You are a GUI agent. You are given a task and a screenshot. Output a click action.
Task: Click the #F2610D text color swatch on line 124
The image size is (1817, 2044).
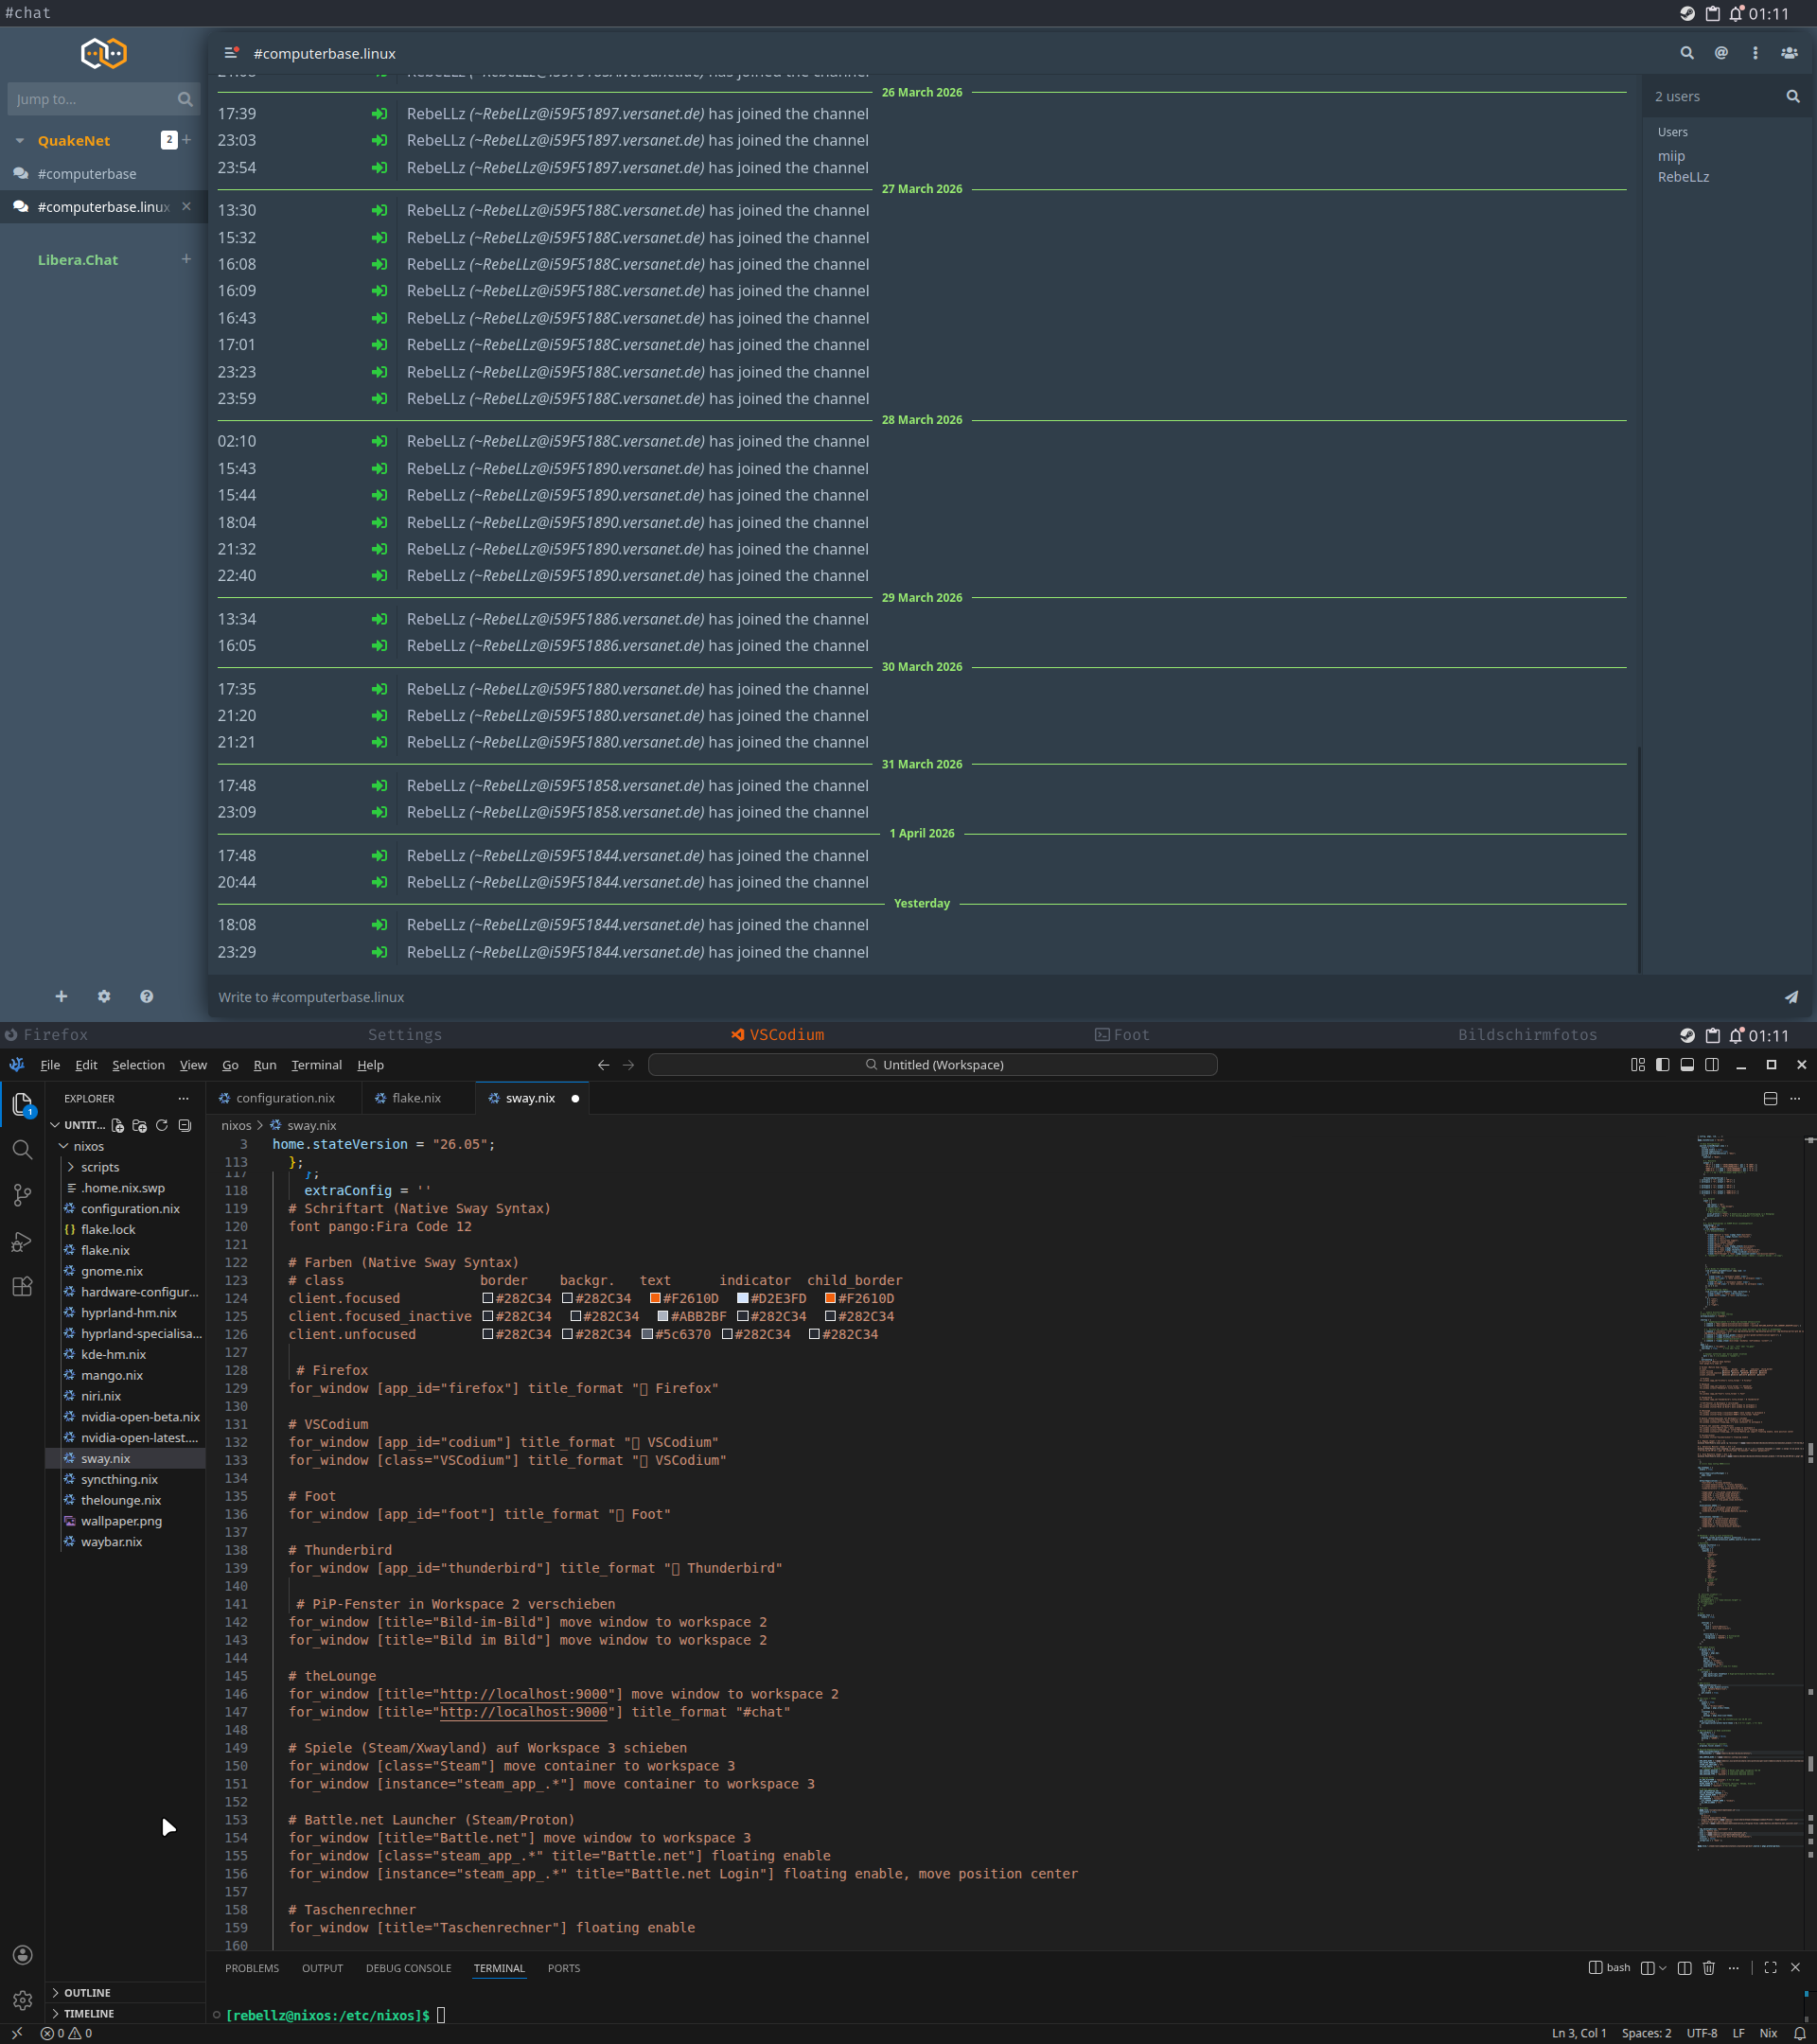click(x=655, y=1298)
